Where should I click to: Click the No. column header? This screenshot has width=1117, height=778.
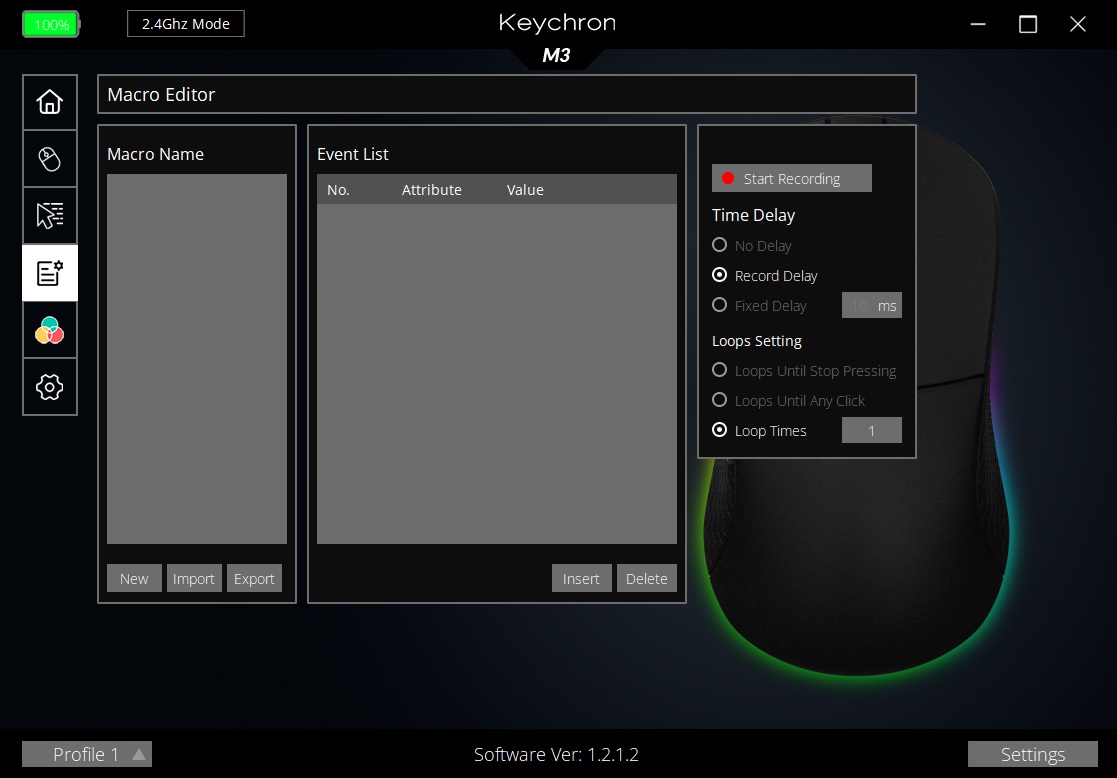point(338,190)
